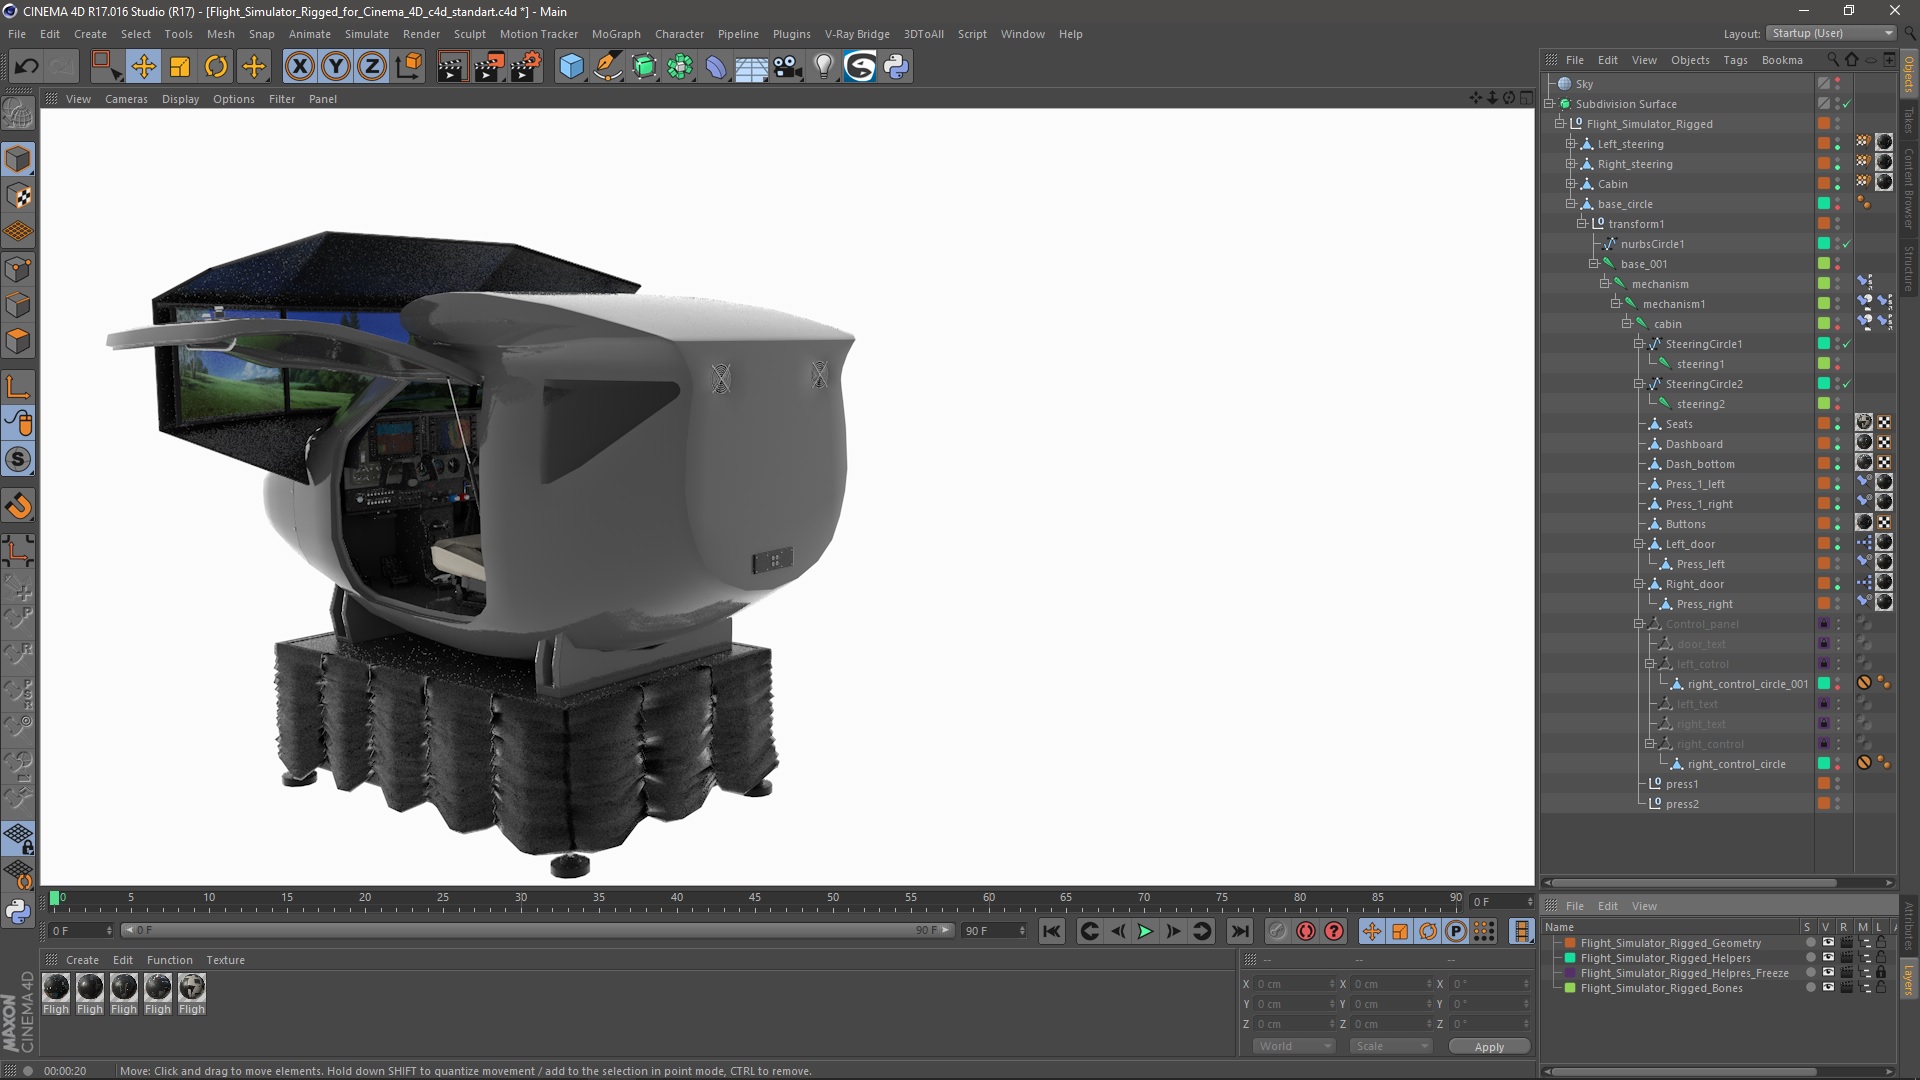Open the Simulate menu
1920x1080 pixels.
(366, 34)
